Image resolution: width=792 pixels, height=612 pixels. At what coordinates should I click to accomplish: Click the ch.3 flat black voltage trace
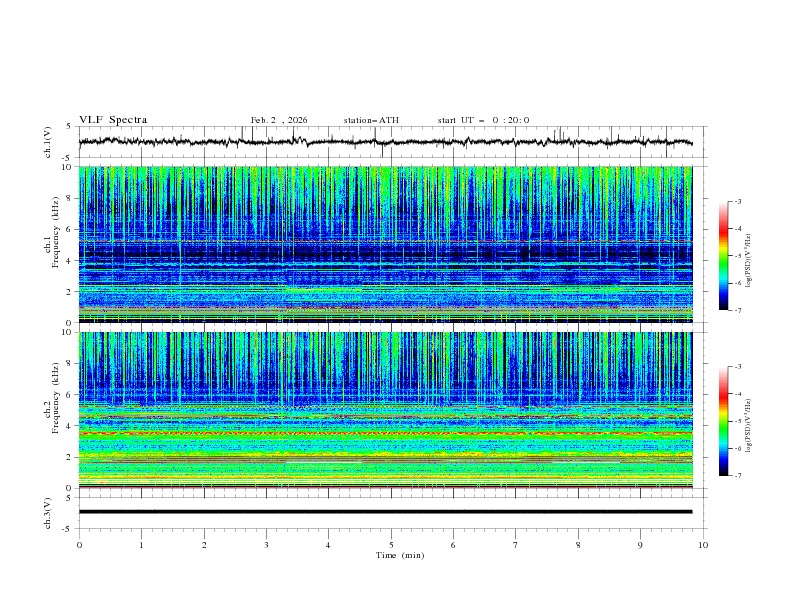[385, 512]
